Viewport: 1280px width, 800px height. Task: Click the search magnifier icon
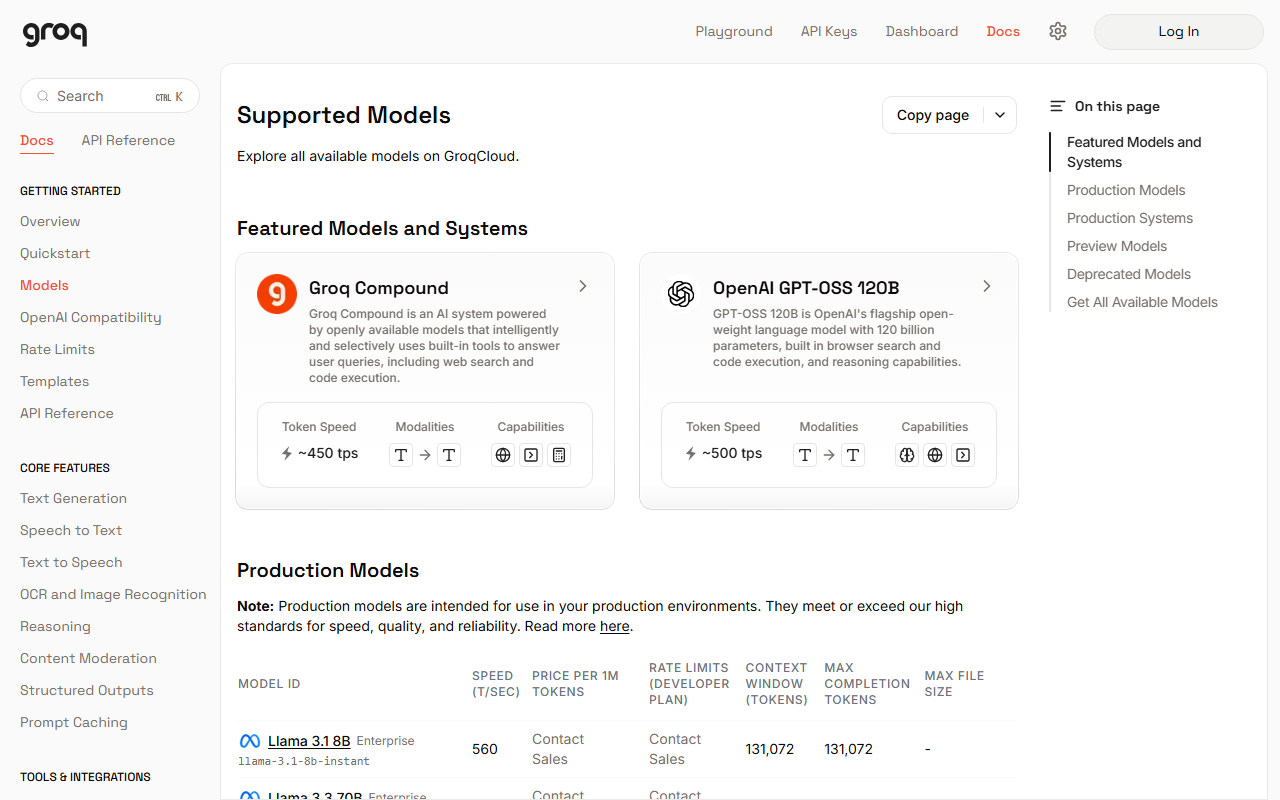pos(43,96)
